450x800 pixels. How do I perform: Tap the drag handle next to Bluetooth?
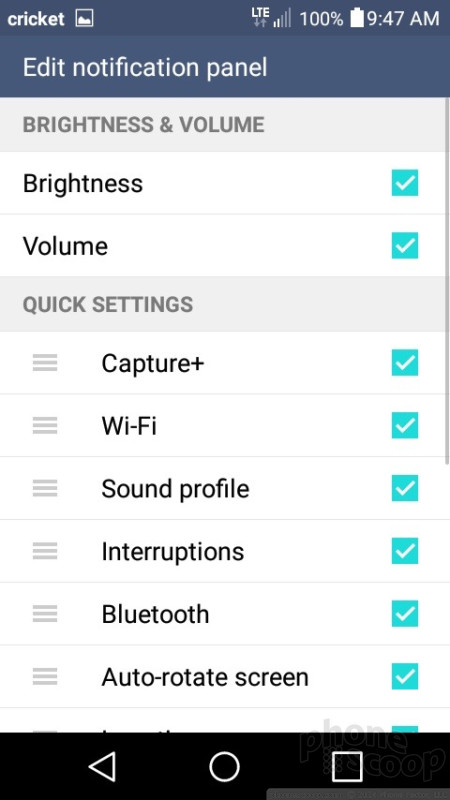coord(45,614)
